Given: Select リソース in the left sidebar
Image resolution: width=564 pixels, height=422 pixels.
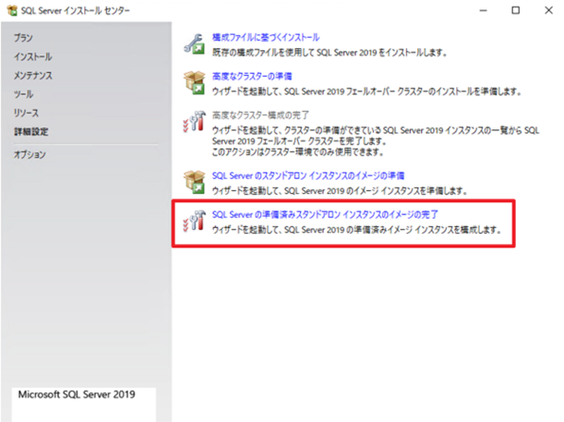Looking at the screenshot, I should pyautogui.click(x=26, y=113).
